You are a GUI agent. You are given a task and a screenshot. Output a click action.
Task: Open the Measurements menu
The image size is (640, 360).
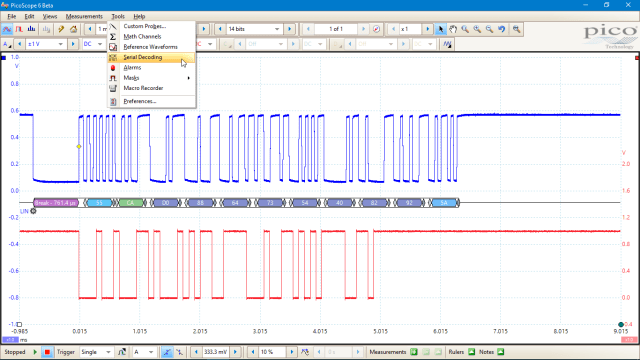[84, 16]
